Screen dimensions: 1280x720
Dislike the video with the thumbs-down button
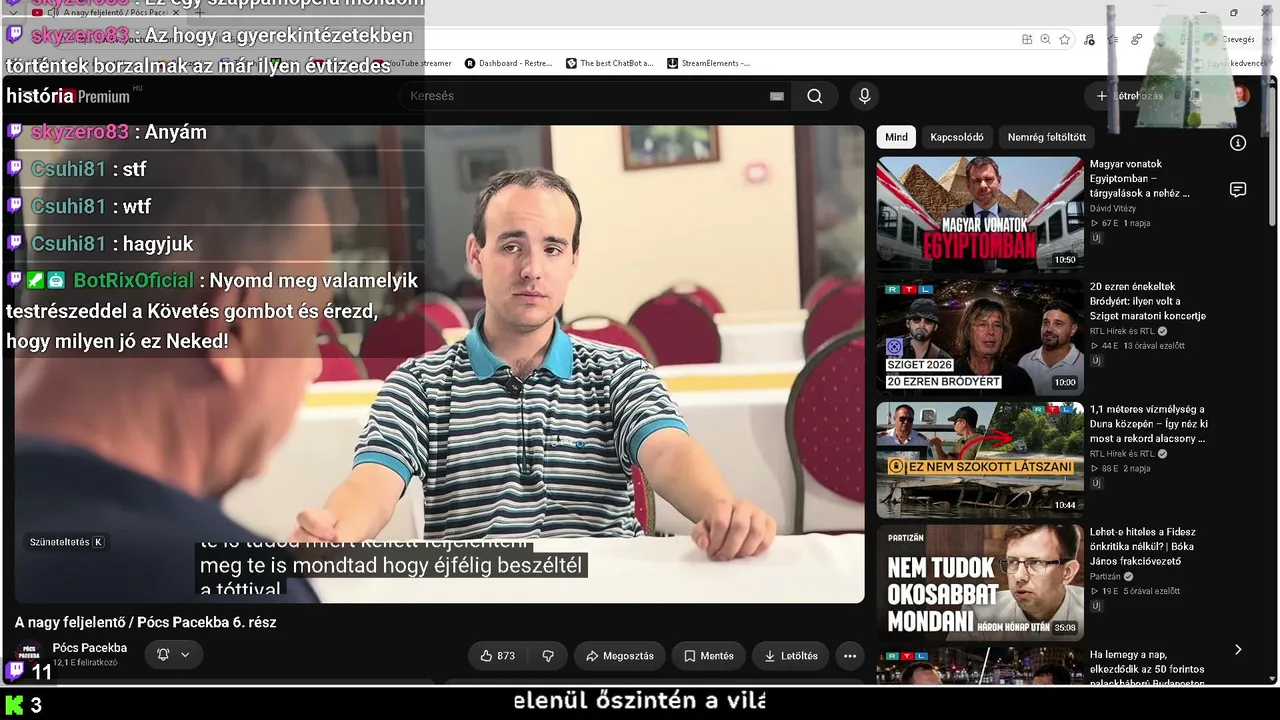[x=548, y=656]
